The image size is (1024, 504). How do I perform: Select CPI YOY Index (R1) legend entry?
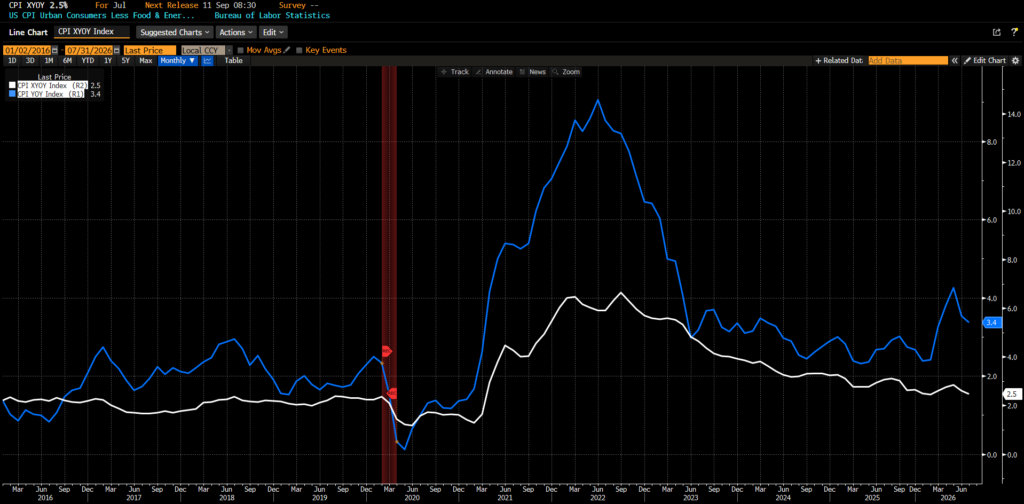click(x=51, y=94)
